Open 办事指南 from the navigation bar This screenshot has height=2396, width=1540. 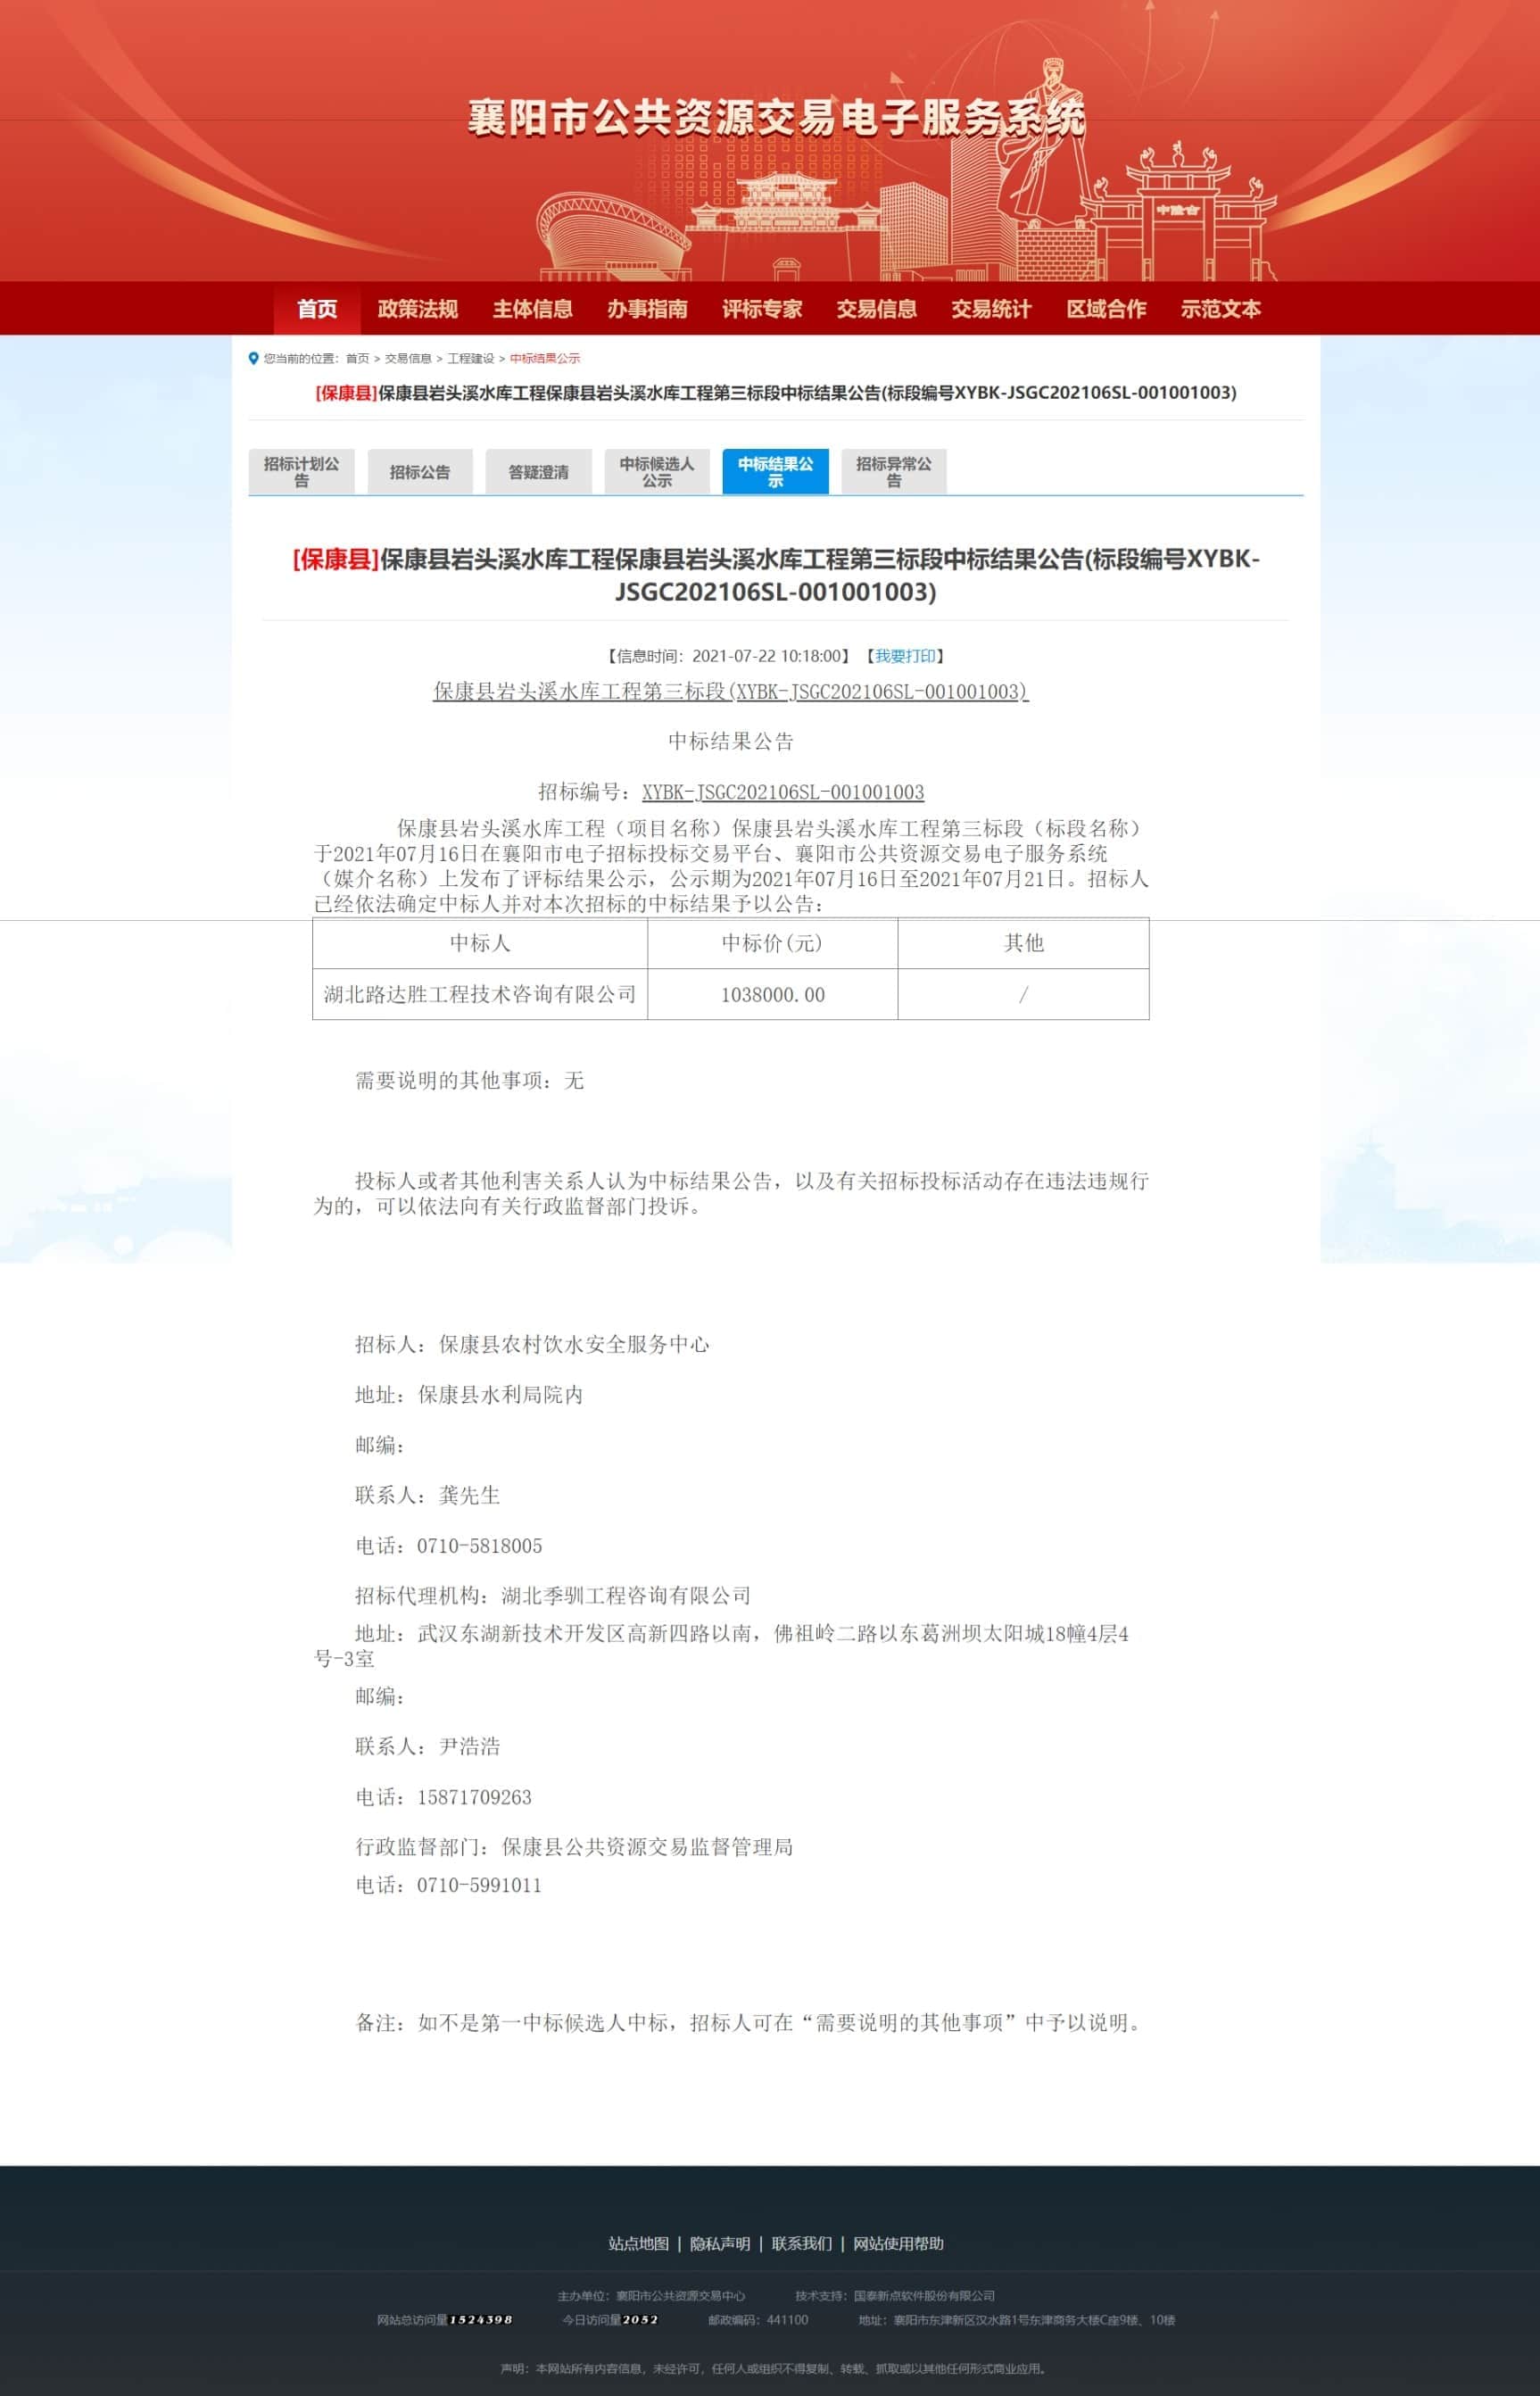coord(647,309)
